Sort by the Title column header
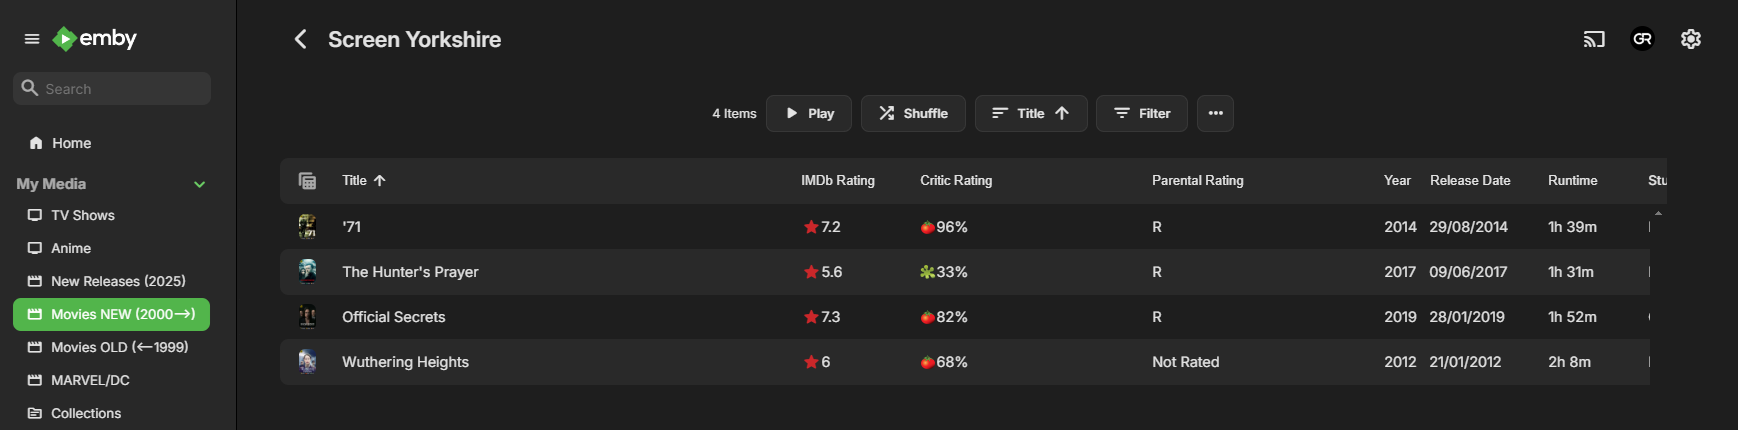The height and width of the screenshot is (430, 1738). (x=364, y=181)
